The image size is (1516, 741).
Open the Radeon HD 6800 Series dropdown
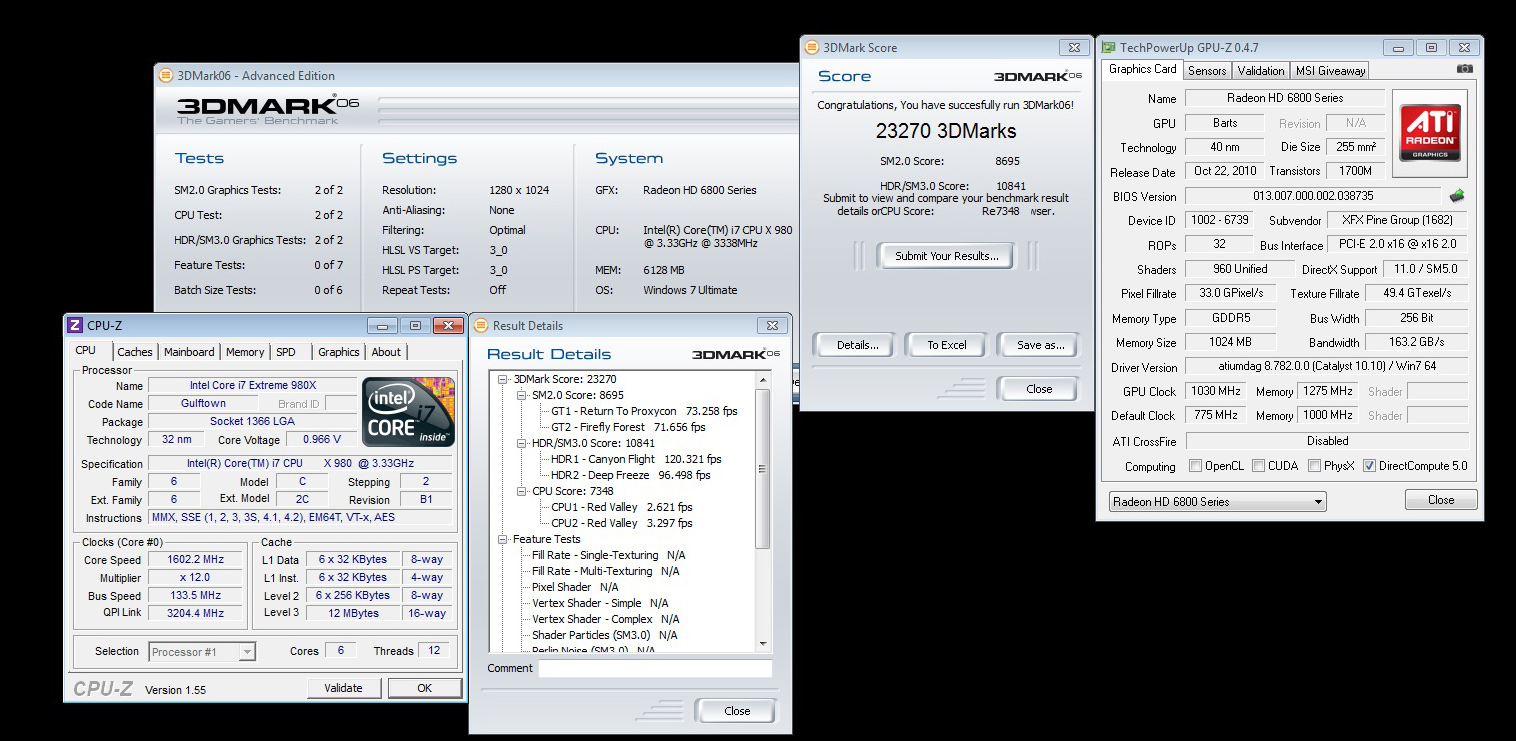click(1217, 501)
